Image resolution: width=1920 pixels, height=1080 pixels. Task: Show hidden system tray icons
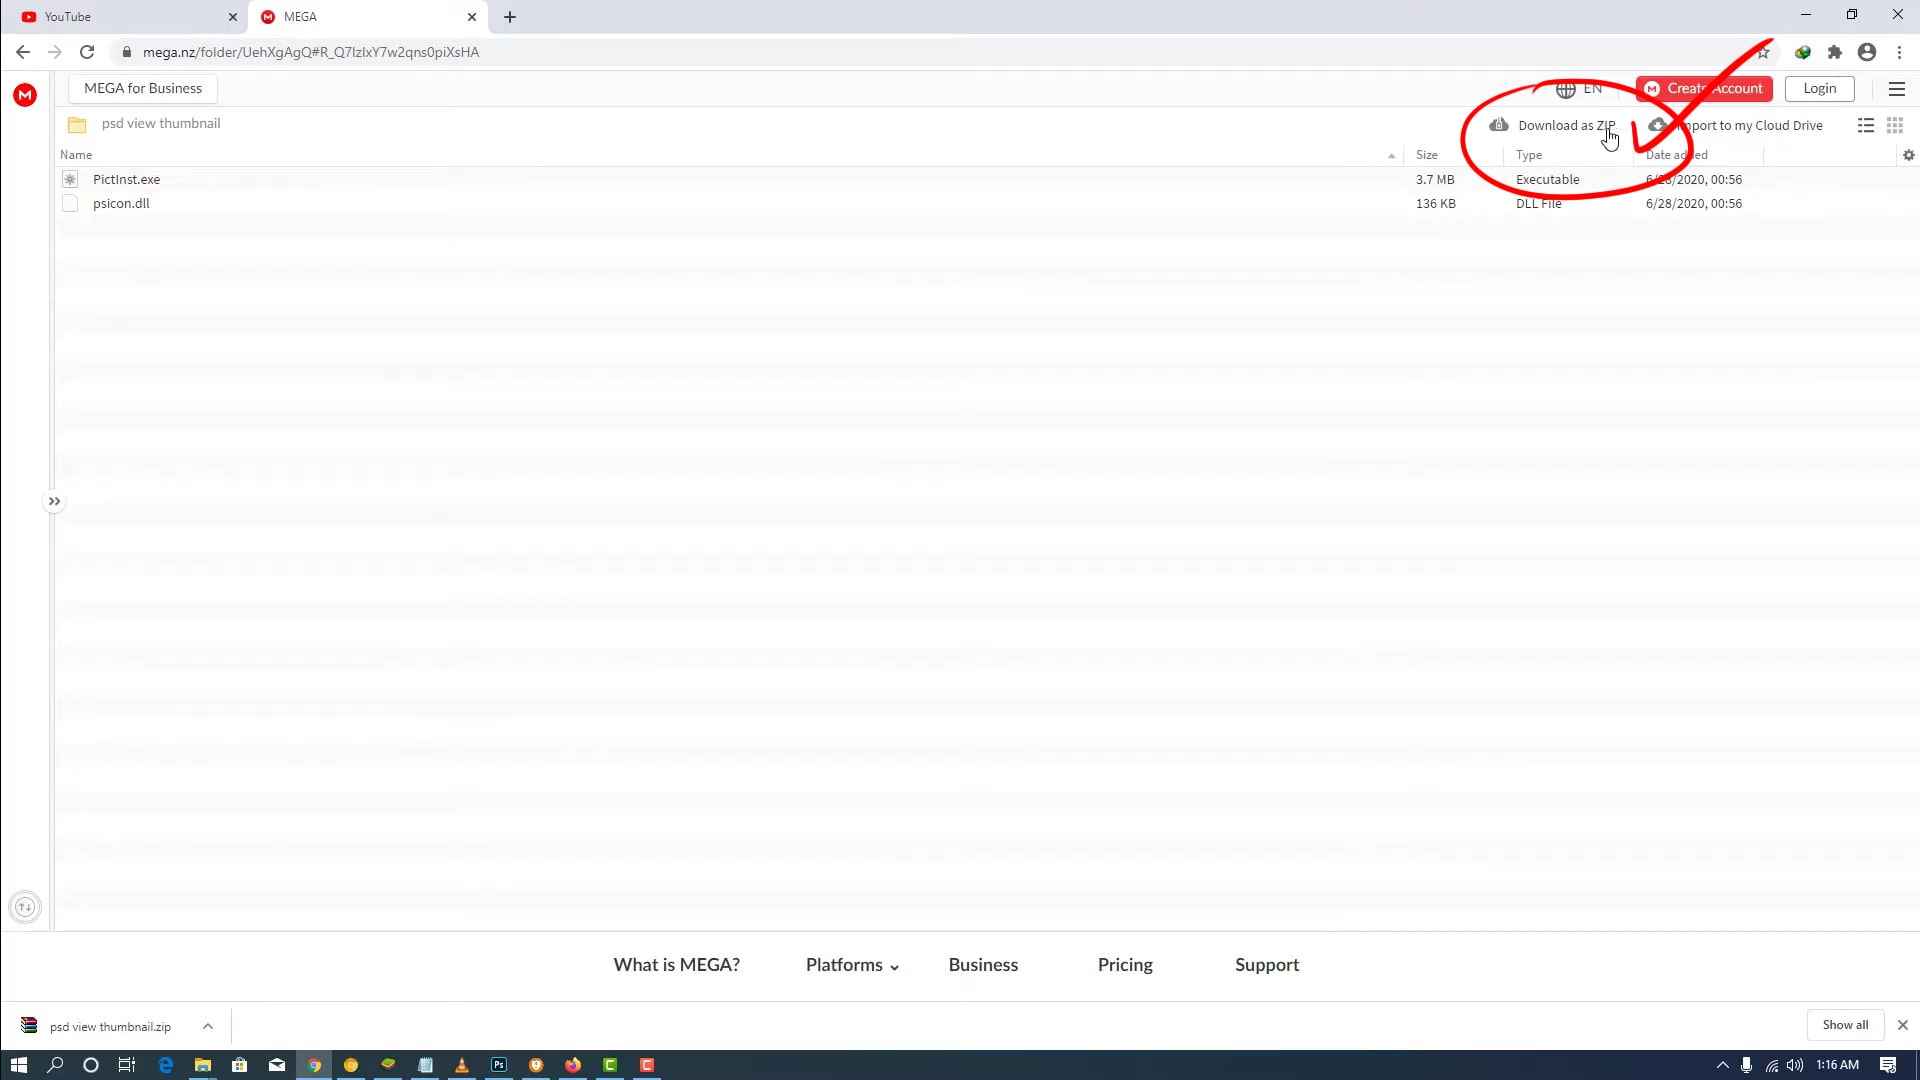(x=1722, y=1065)
